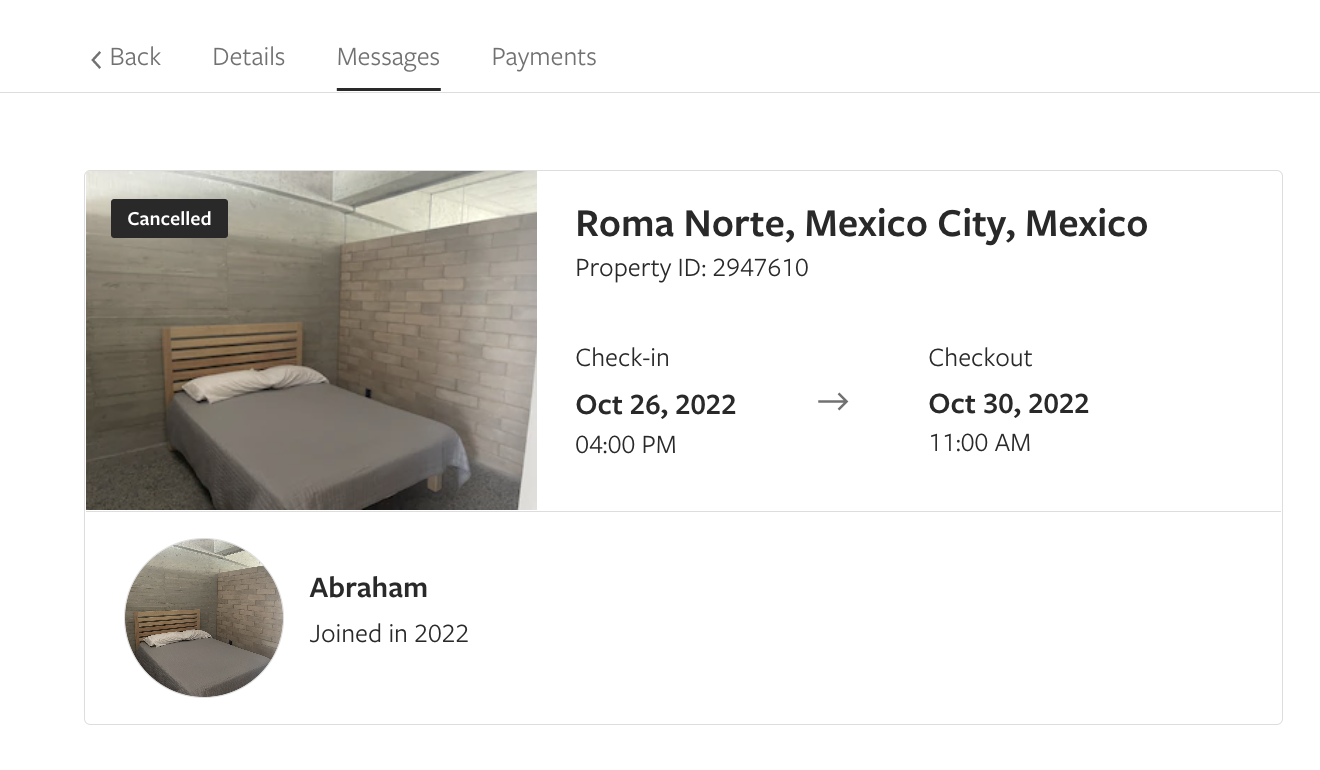Select the Property ID 2947610 text
This screenshot has width=1320, height=770.
tap(691, 268)
